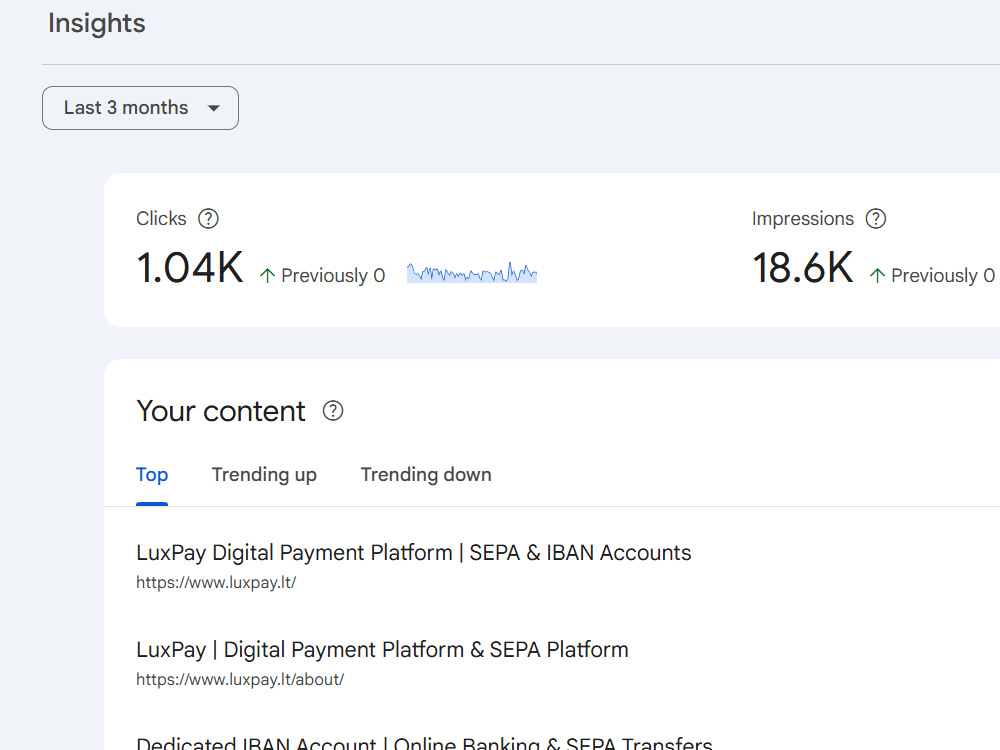This screenshot has height=750, width=1000.
Task: Switch to the Trending up tab
Action: click(264, 475)
